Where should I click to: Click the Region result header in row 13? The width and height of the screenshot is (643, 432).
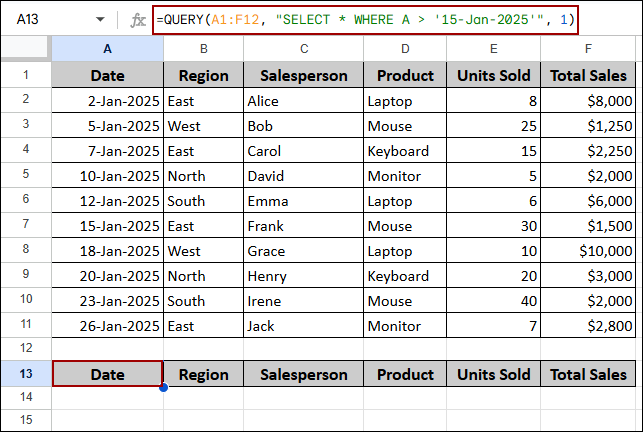pos(203,374)
